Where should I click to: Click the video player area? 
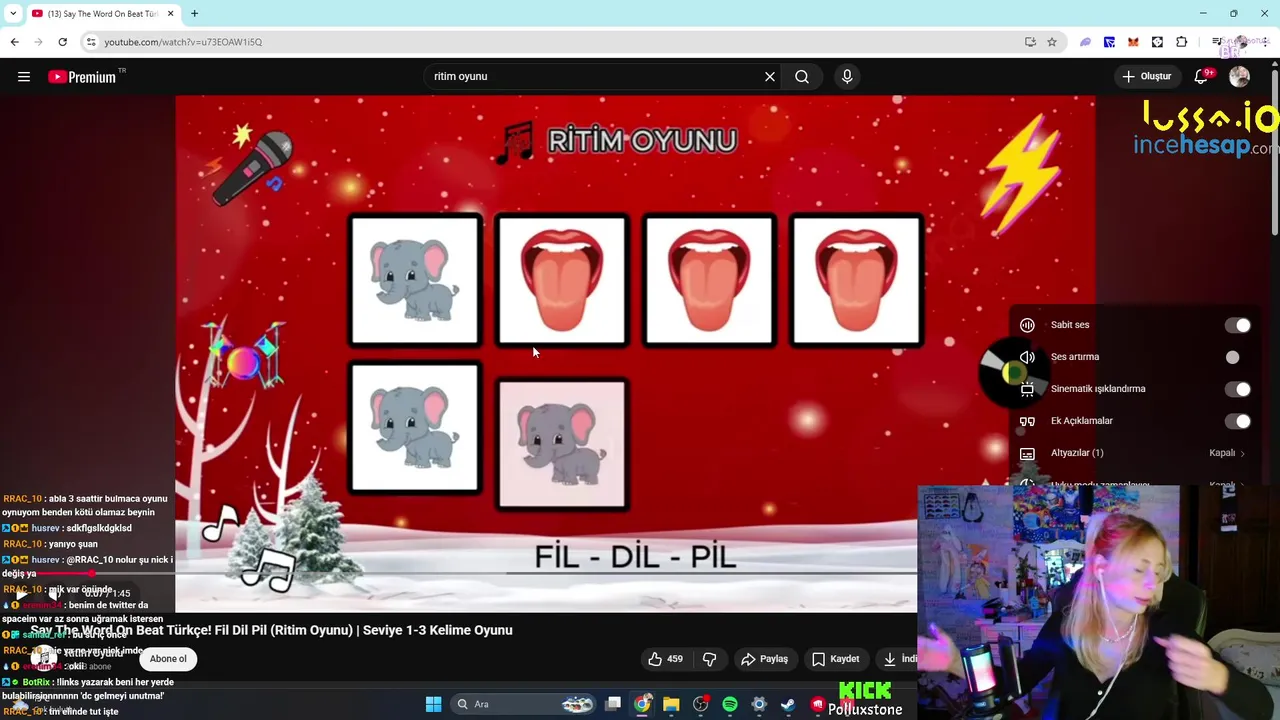pyautogui.click(x=635, y=354)
